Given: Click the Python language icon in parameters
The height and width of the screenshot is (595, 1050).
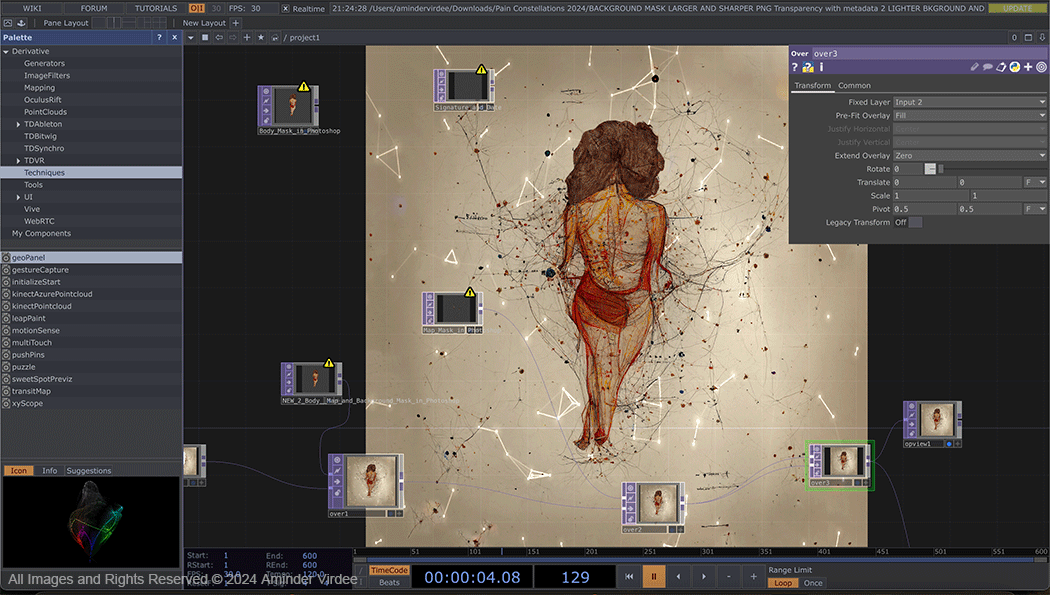Looking at the screenshot, I should point(1015,67).
